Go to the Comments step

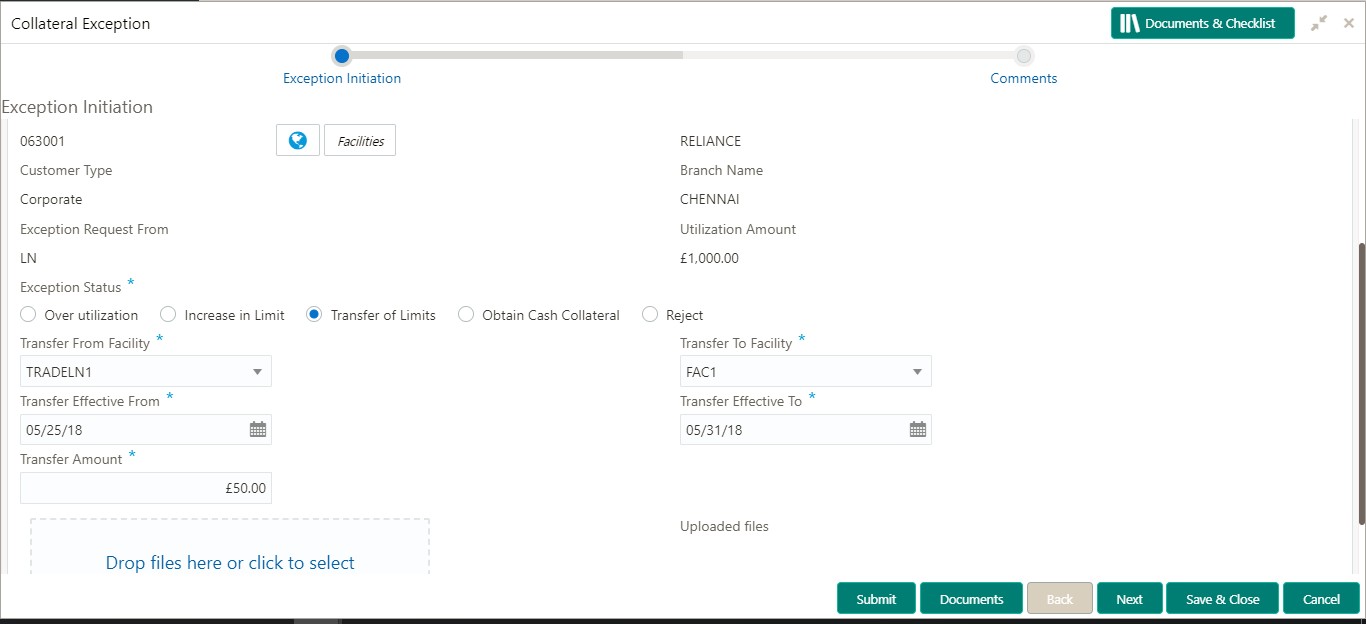point(1023,56)
